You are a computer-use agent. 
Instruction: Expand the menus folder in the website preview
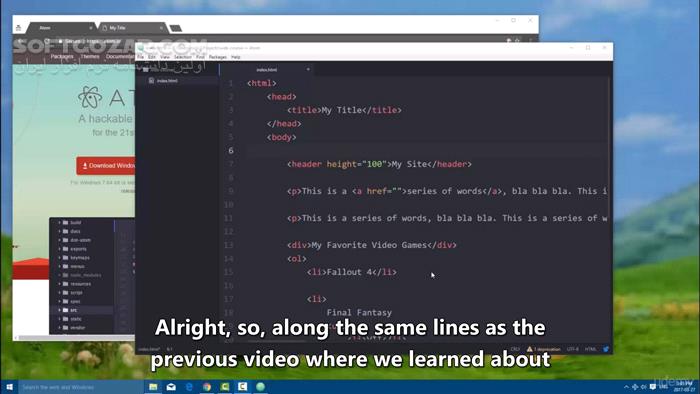coord(59,266)
